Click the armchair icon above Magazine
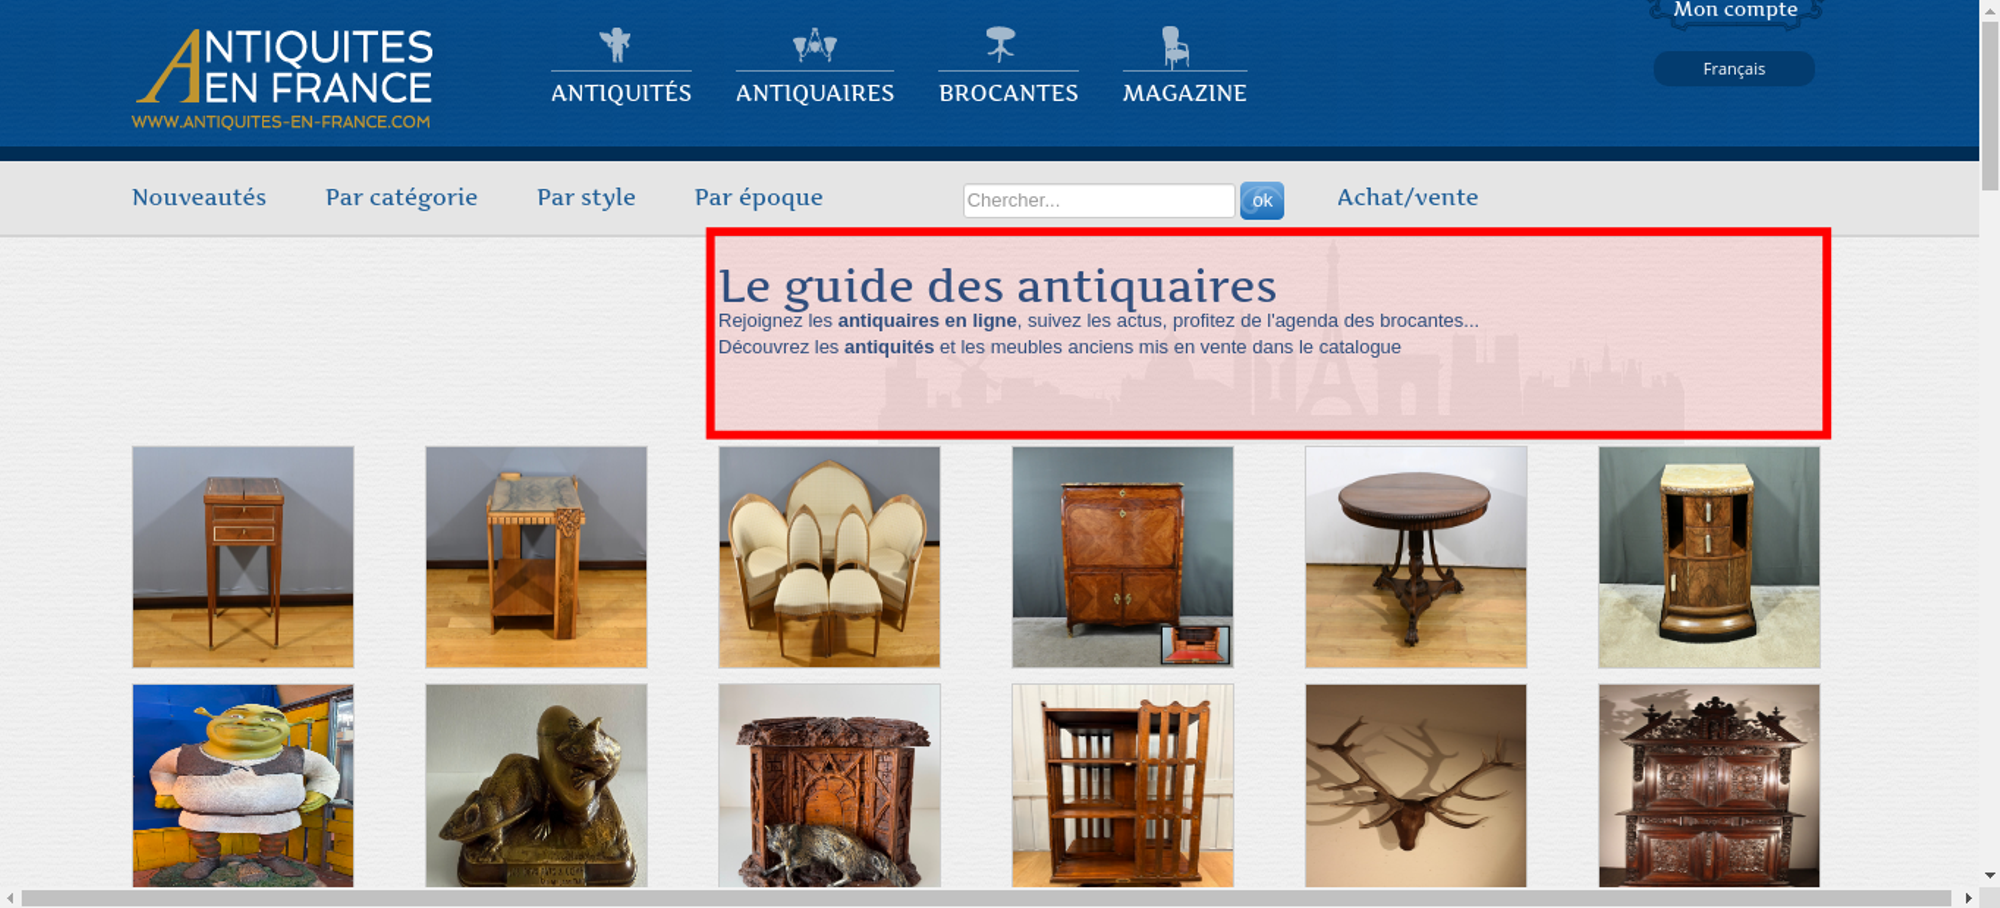 (1175, 46)
